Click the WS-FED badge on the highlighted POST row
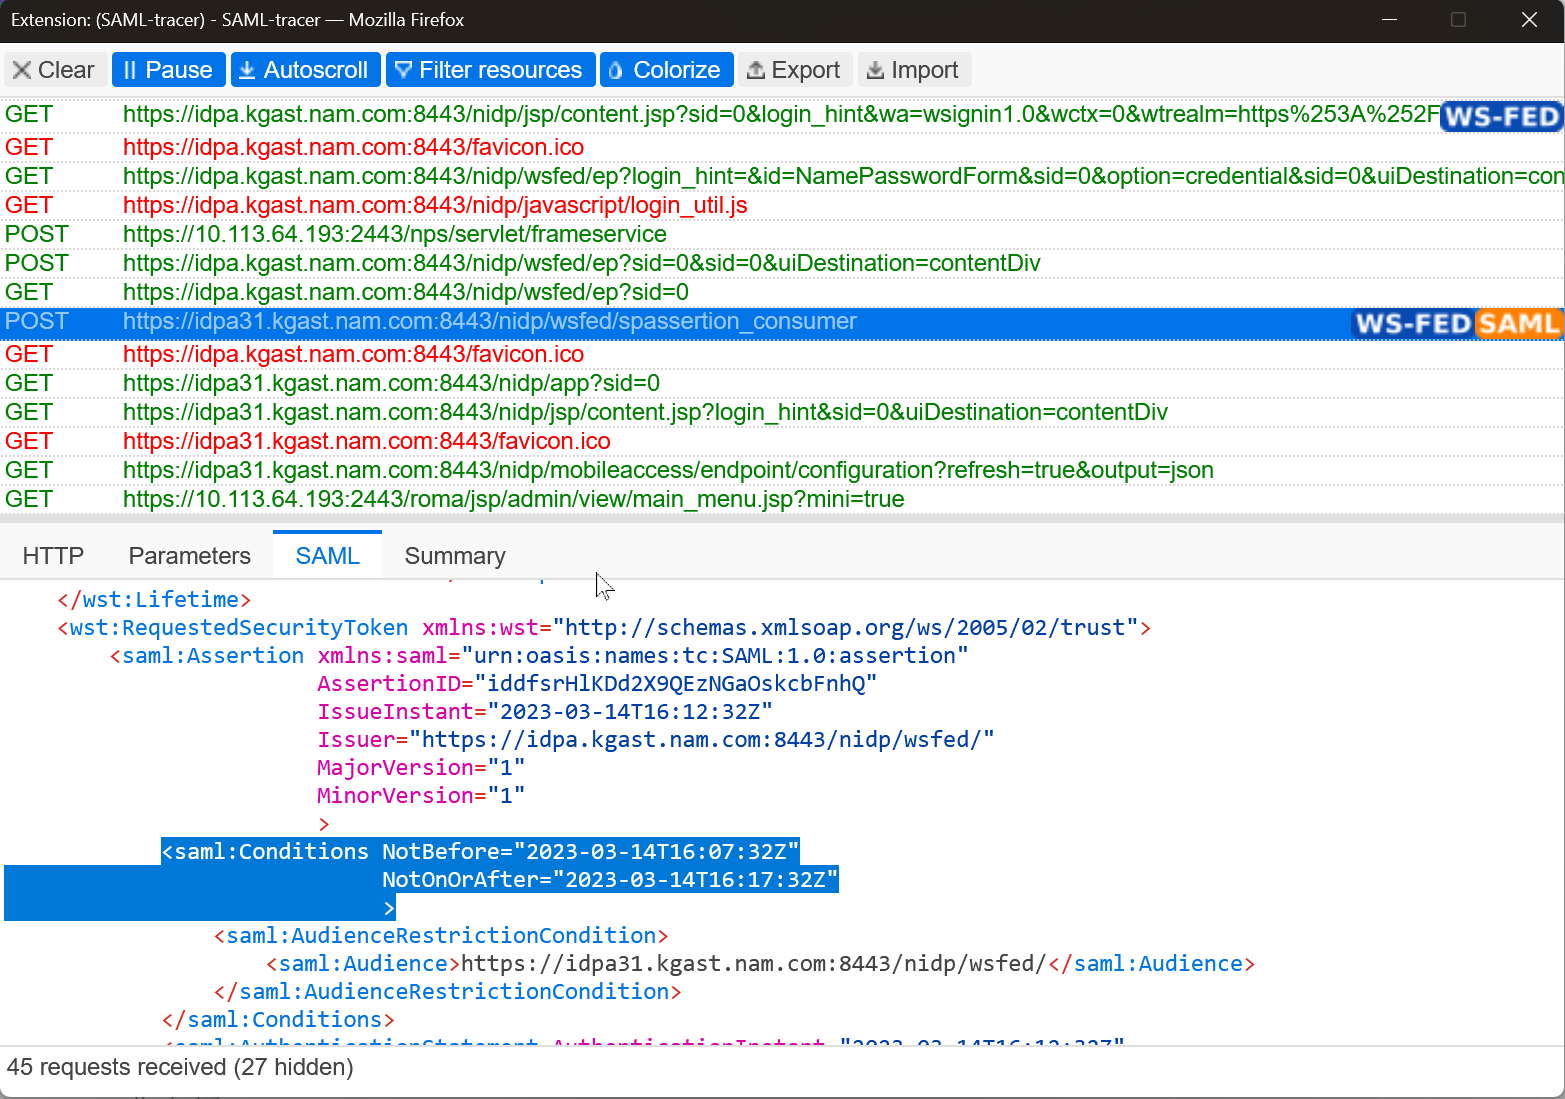This screenshot has width=1565, height=1099. 1412,324
